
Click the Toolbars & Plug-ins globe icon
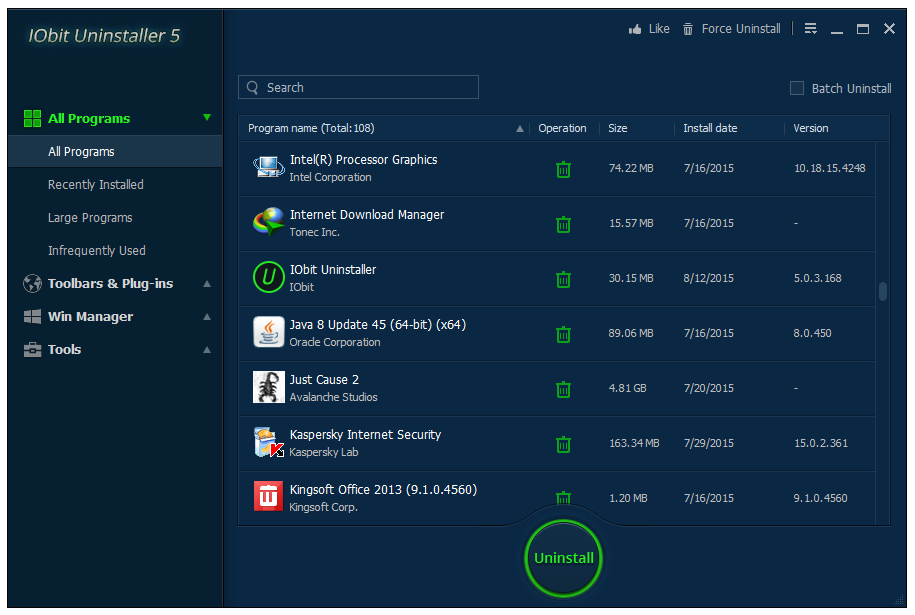click(32, 284)
